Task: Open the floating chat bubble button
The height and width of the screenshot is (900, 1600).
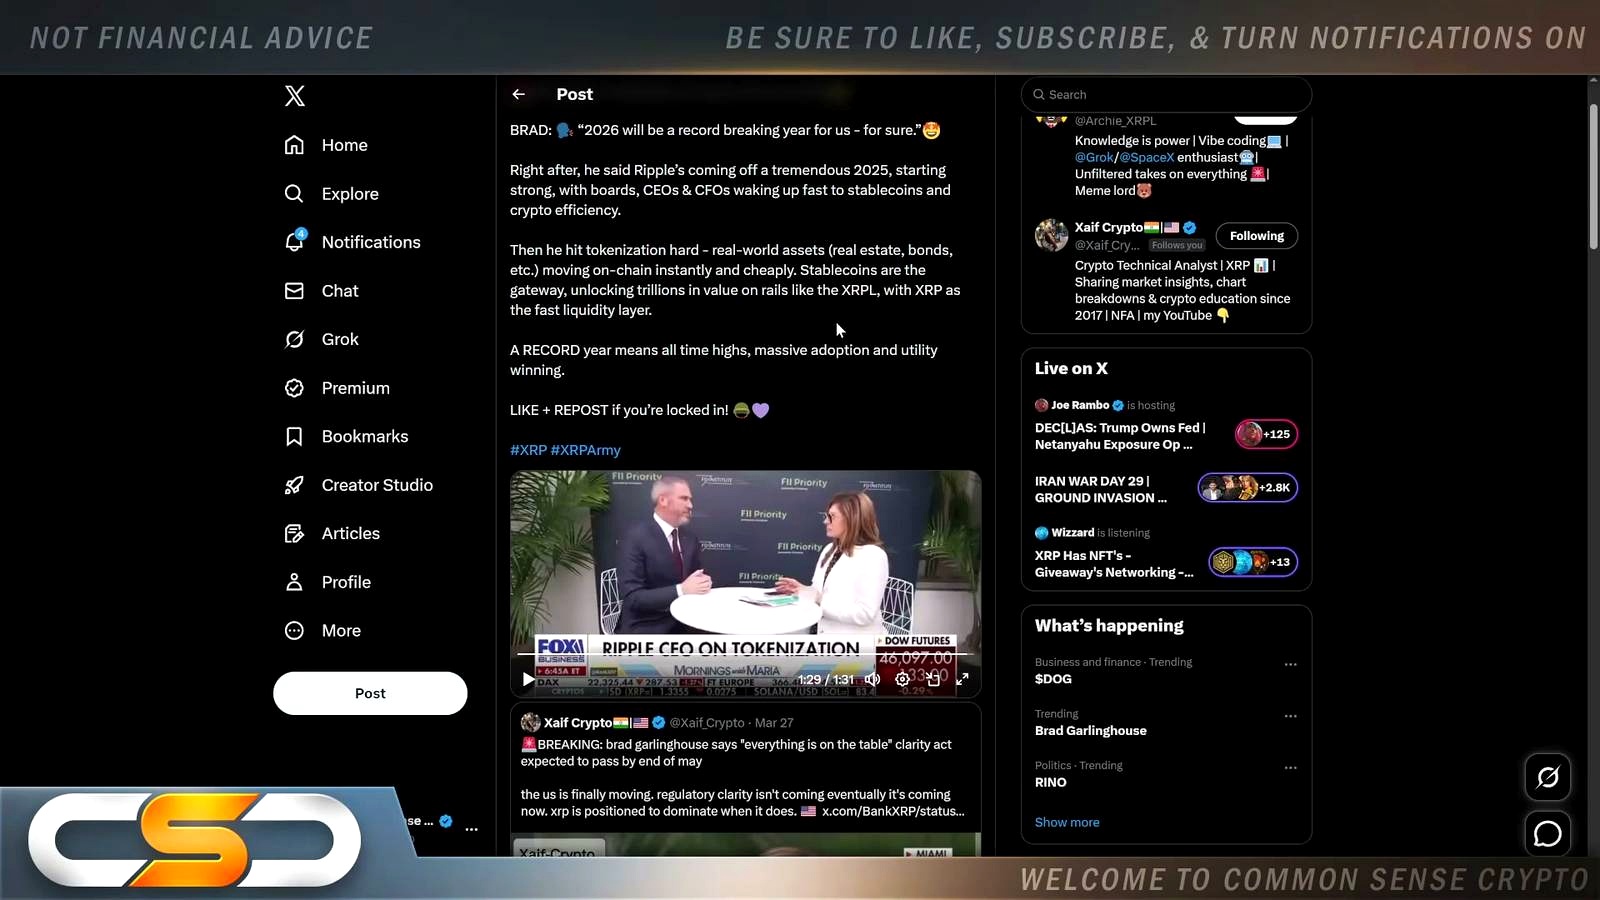Action: pos(1548,833)
